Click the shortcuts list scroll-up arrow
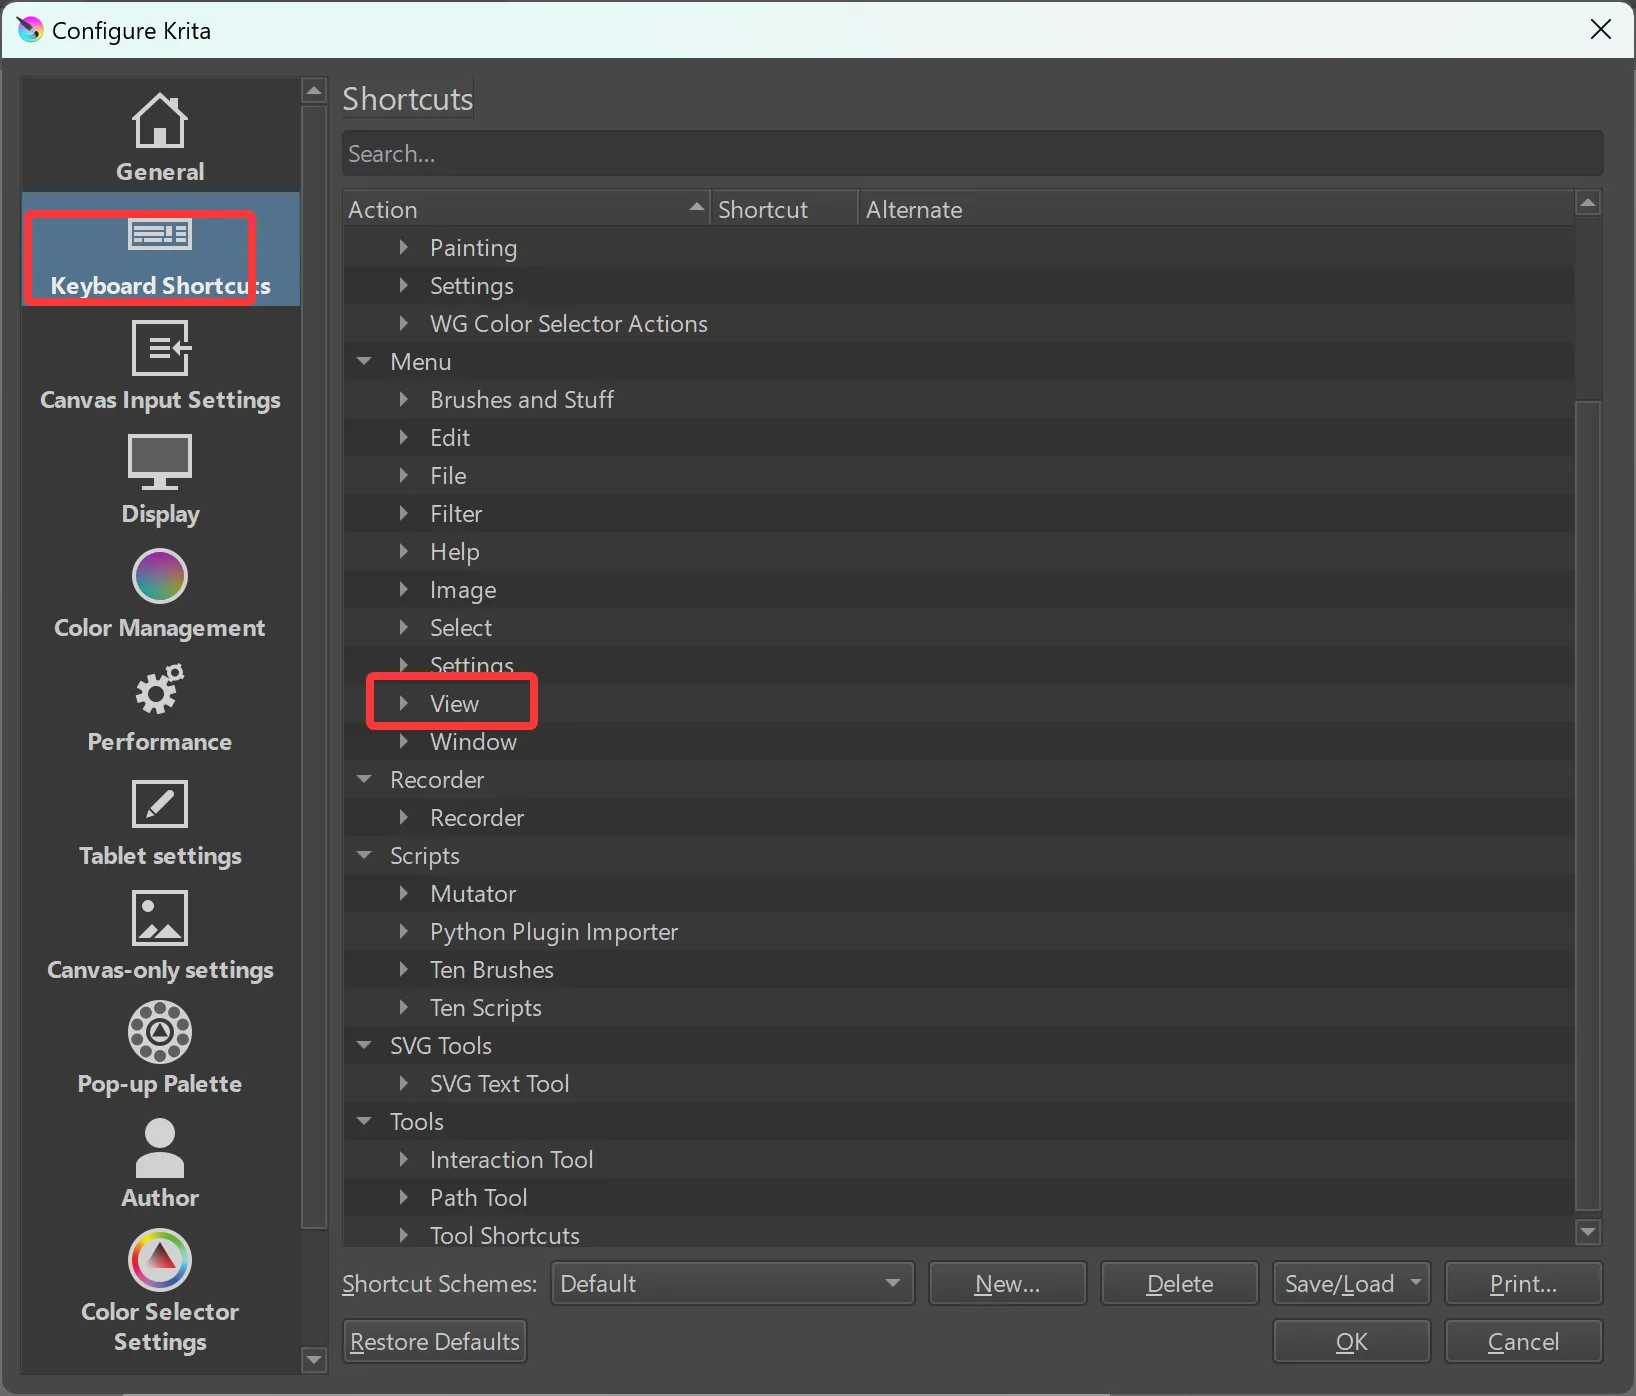 (1588, 203)
